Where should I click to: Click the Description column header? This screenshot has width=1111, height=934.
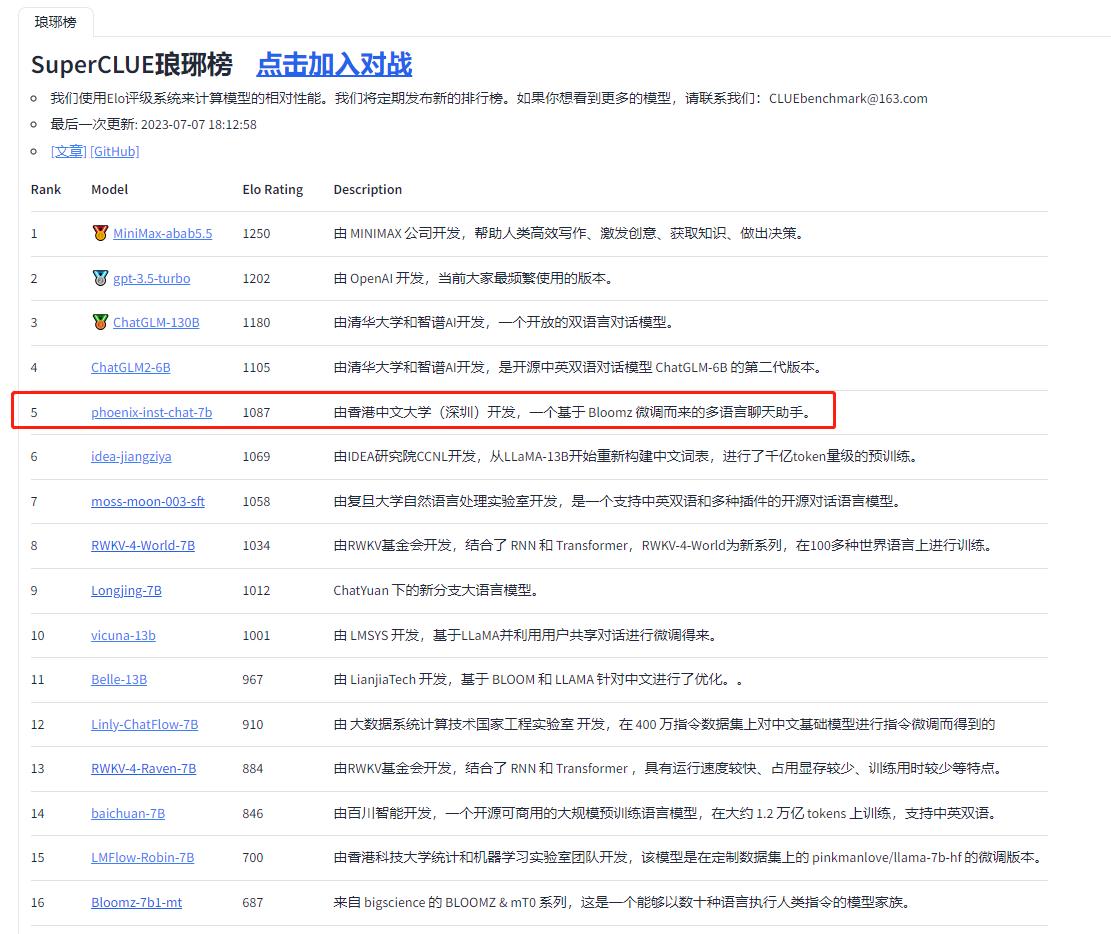[x=368, y=189]
